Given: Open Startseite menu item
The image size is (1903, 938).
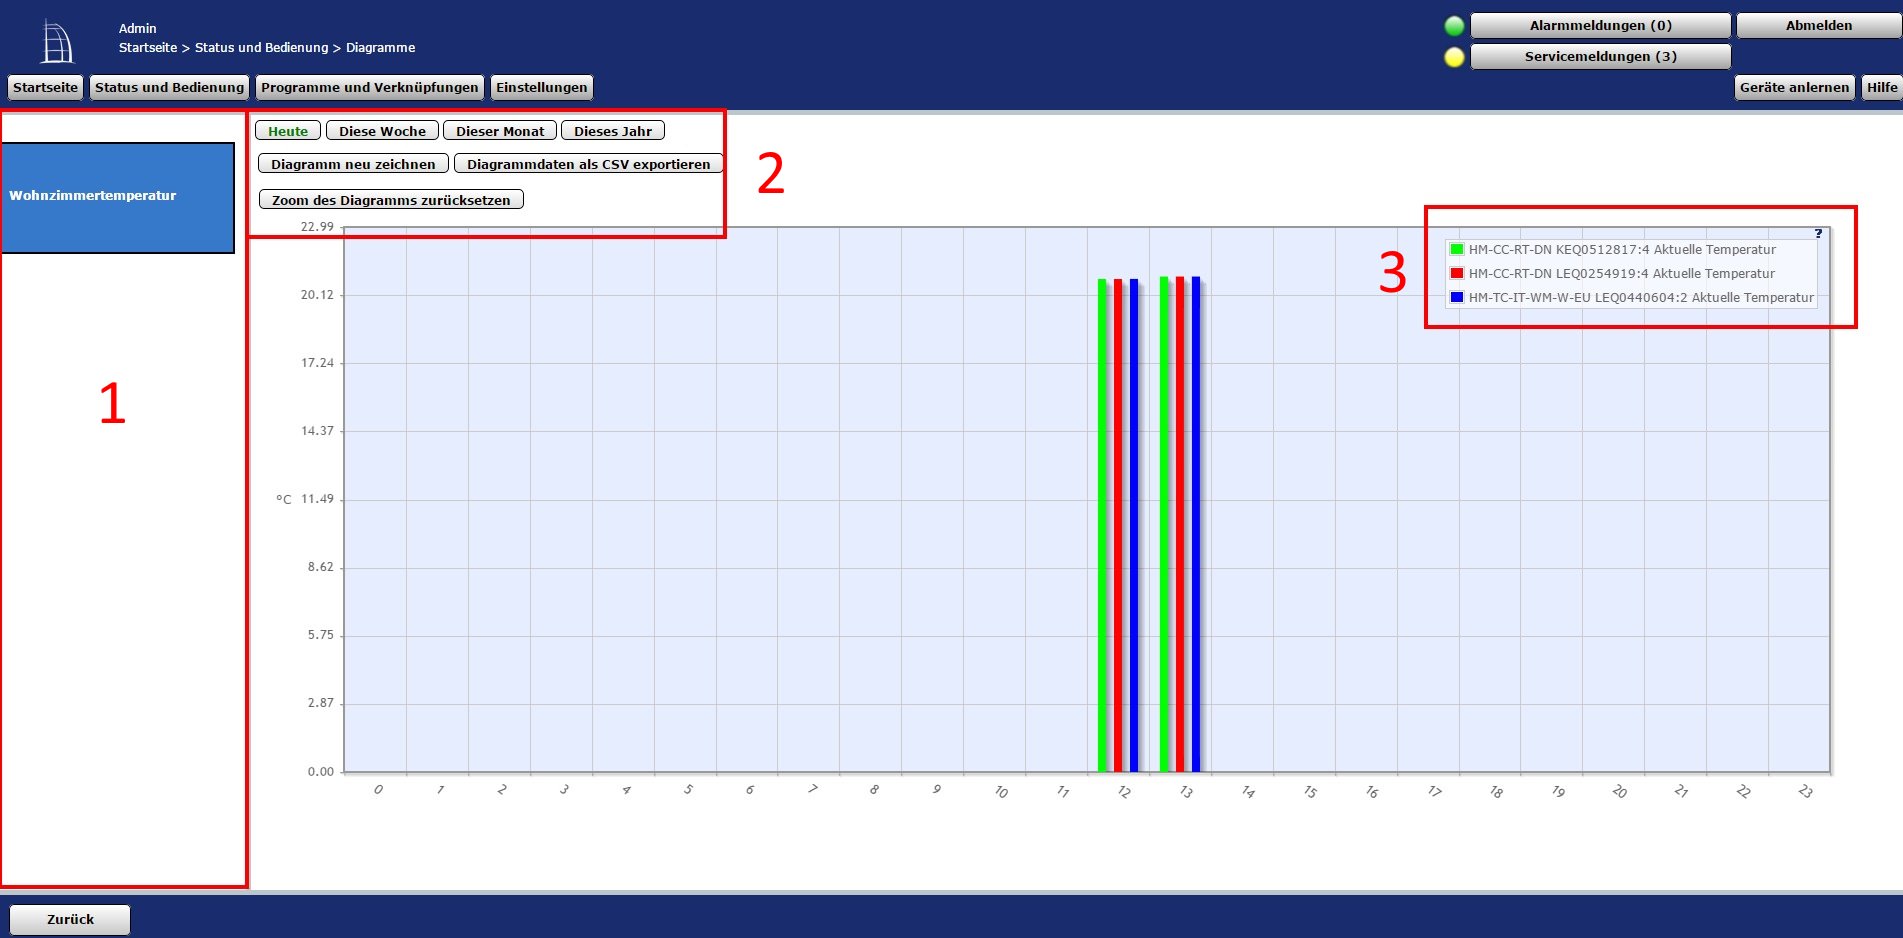Looking at the screenshot, I should coord(45,88).
